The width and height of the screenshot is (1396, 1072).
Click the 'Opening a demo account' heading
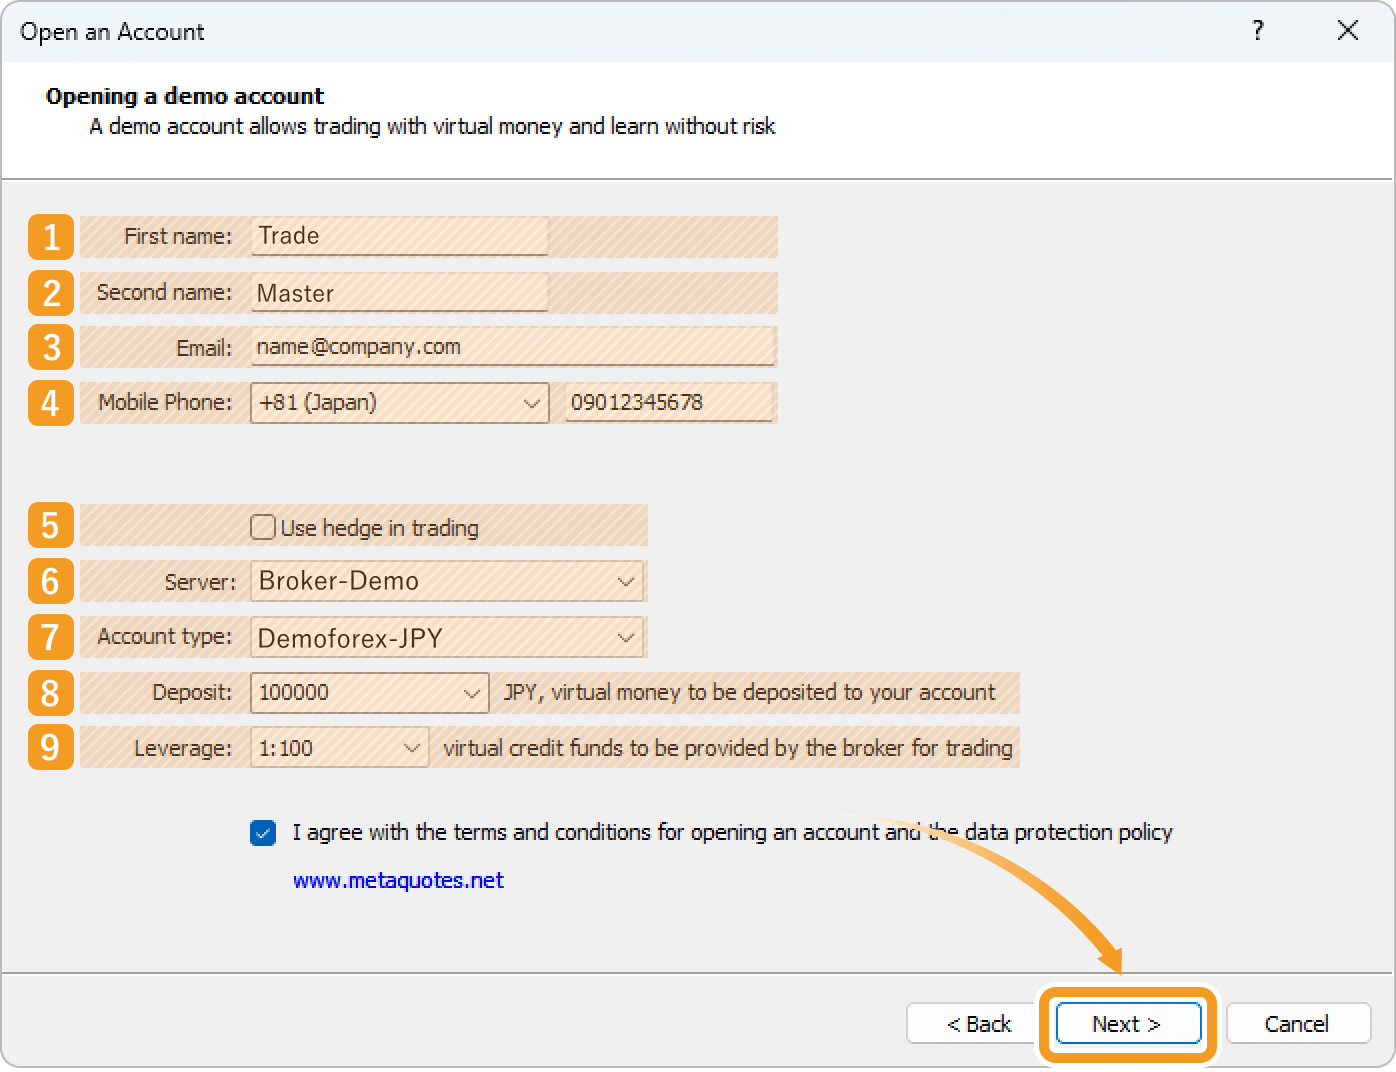point(185,96)
